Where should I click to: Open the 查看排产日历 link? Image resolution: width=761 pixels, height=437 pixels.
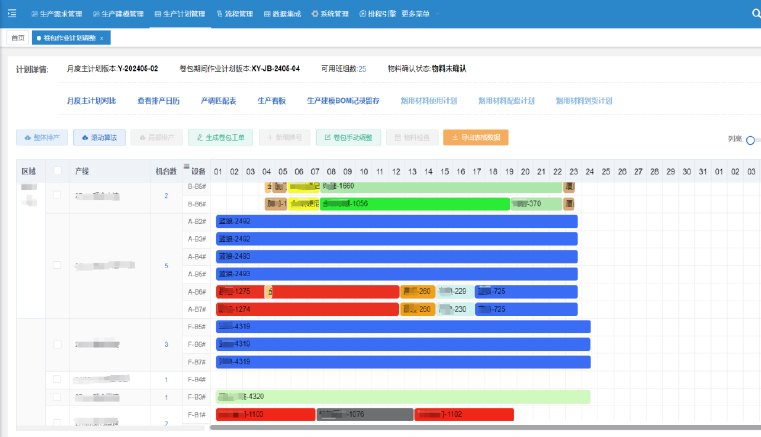click(158, 101)
